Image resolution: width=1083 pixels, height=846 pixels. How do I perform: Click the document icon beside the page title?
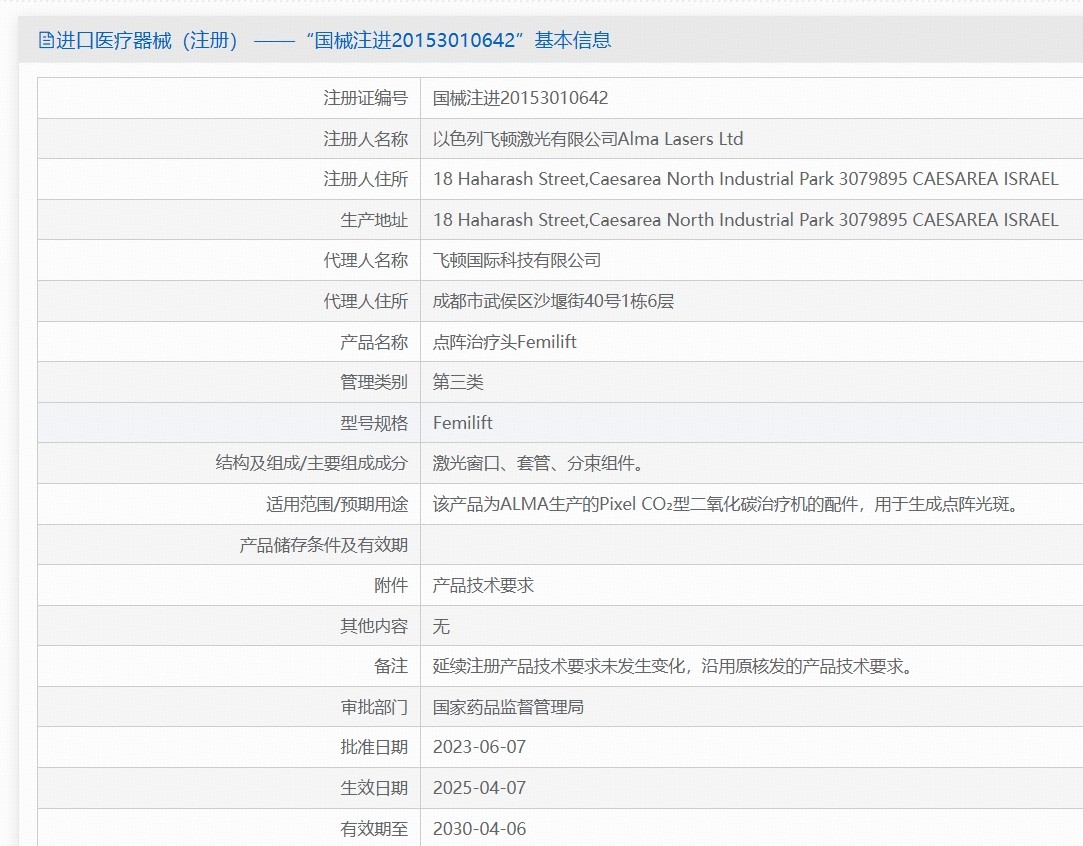pyautogui.click(x=46, y=40)
